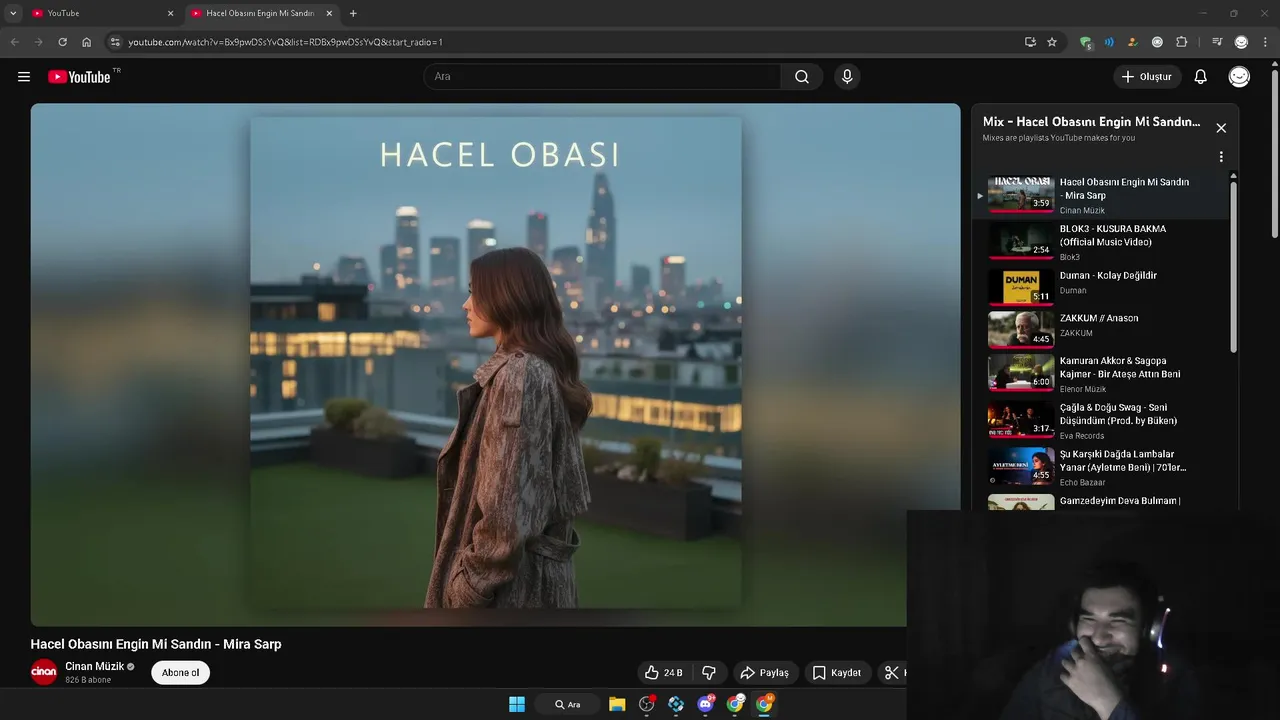Click the Mix playlist title link
The height and width of the screenshot is (720, 1280).
(1091, 122)
